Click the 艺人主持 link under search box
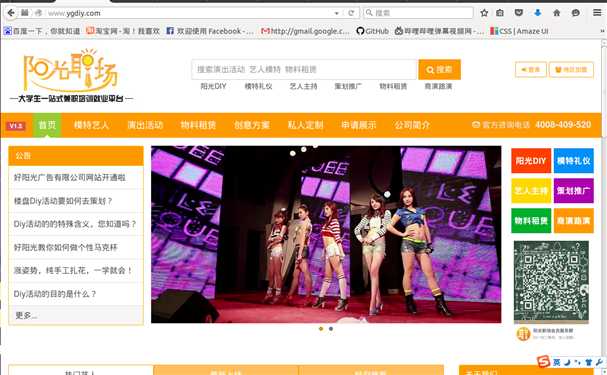 (x=303, y=86)
